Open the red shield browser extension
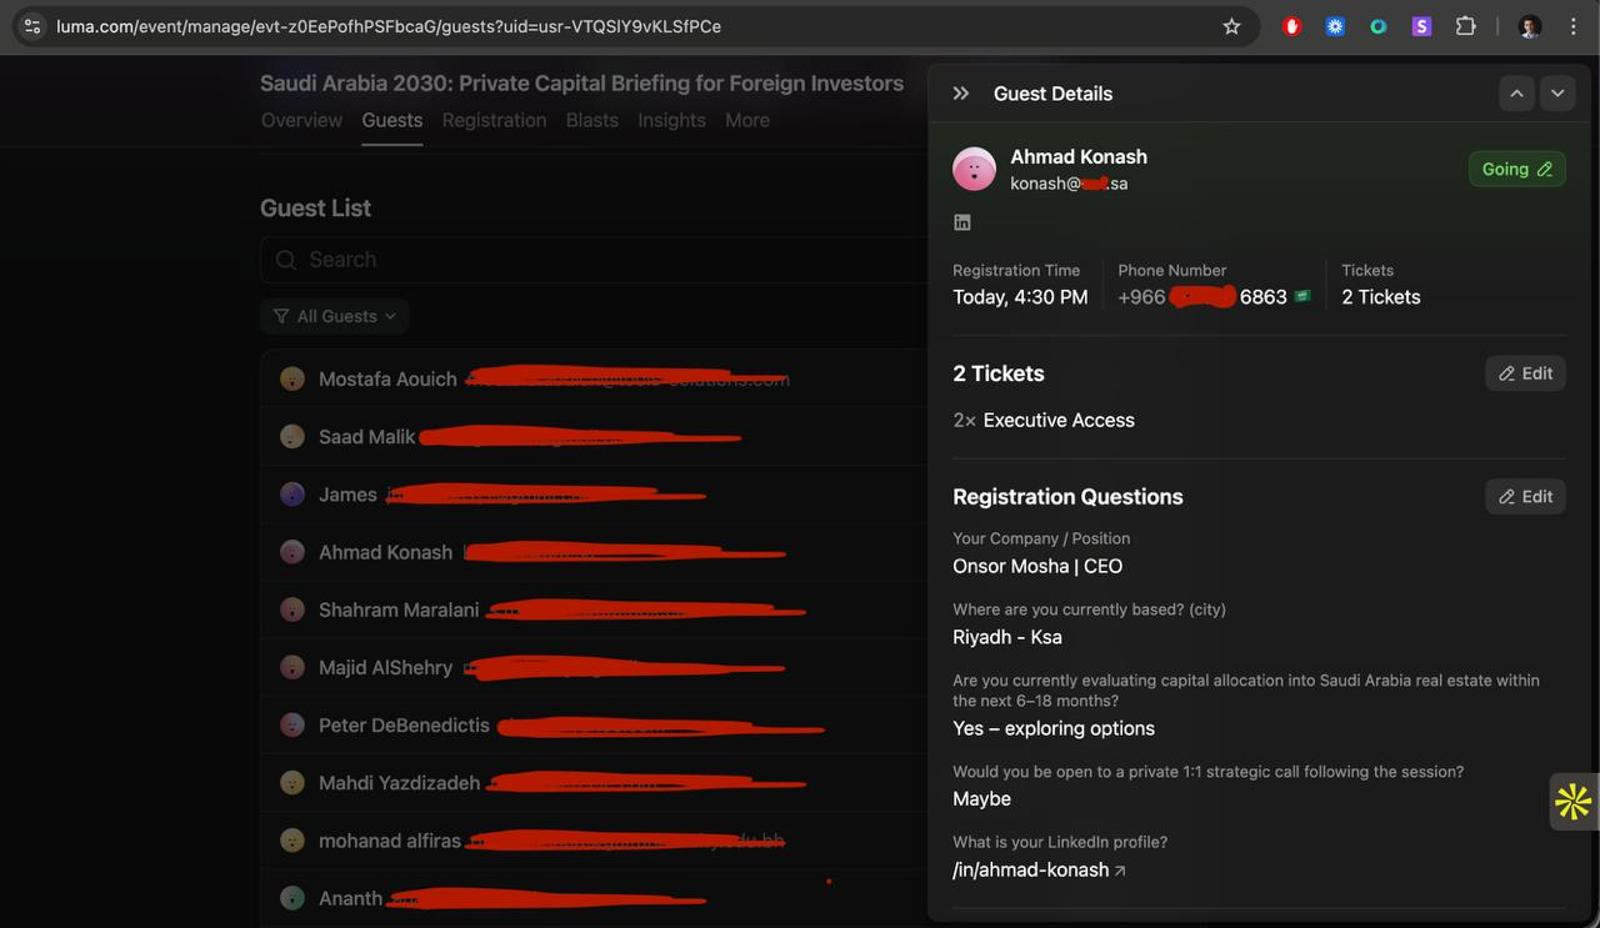Image resolution: width=1600 pixels, height=928 pixels. [x=1292, y=26]
